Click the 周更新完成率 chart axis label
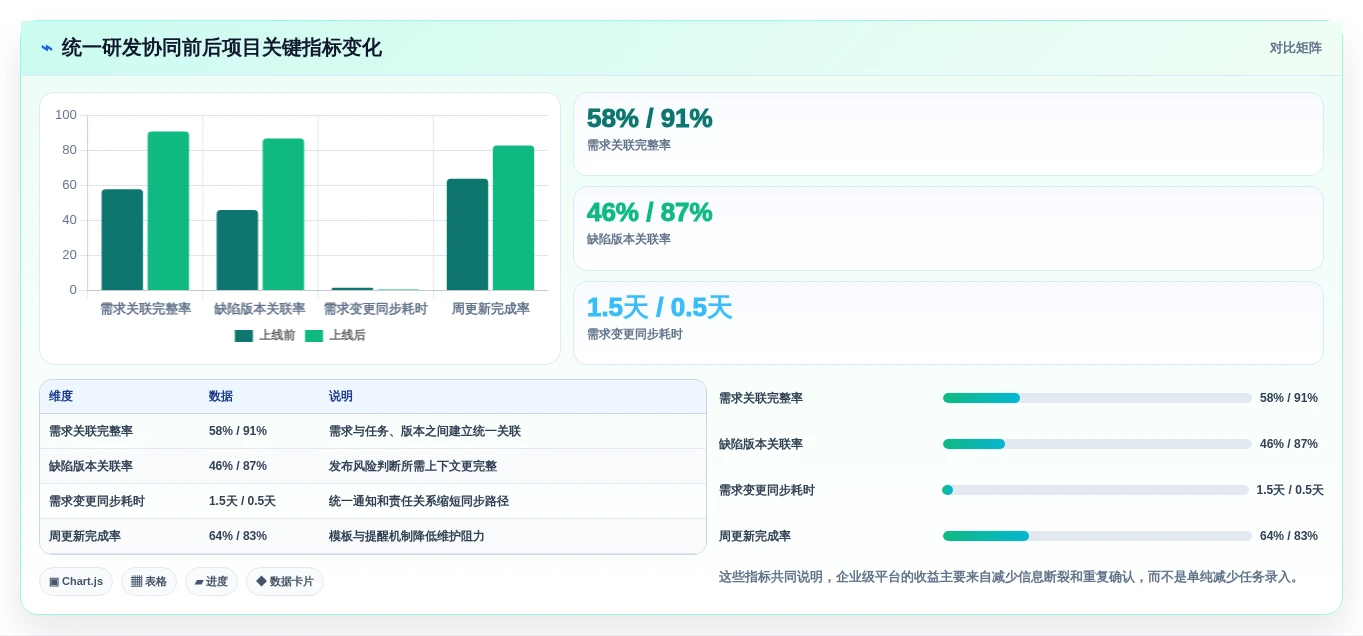This screenshot has width=1363, height=636. pos(490,309)
